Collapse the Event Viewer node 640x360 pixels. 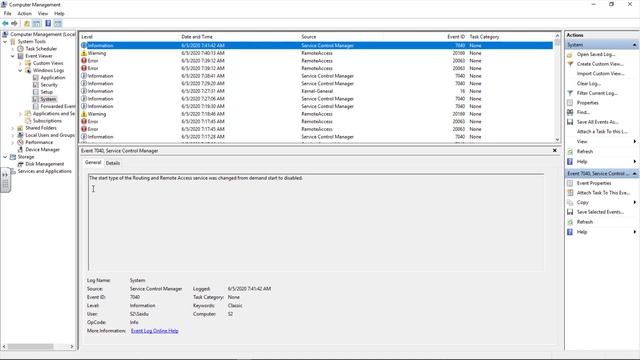pos(13,56)
